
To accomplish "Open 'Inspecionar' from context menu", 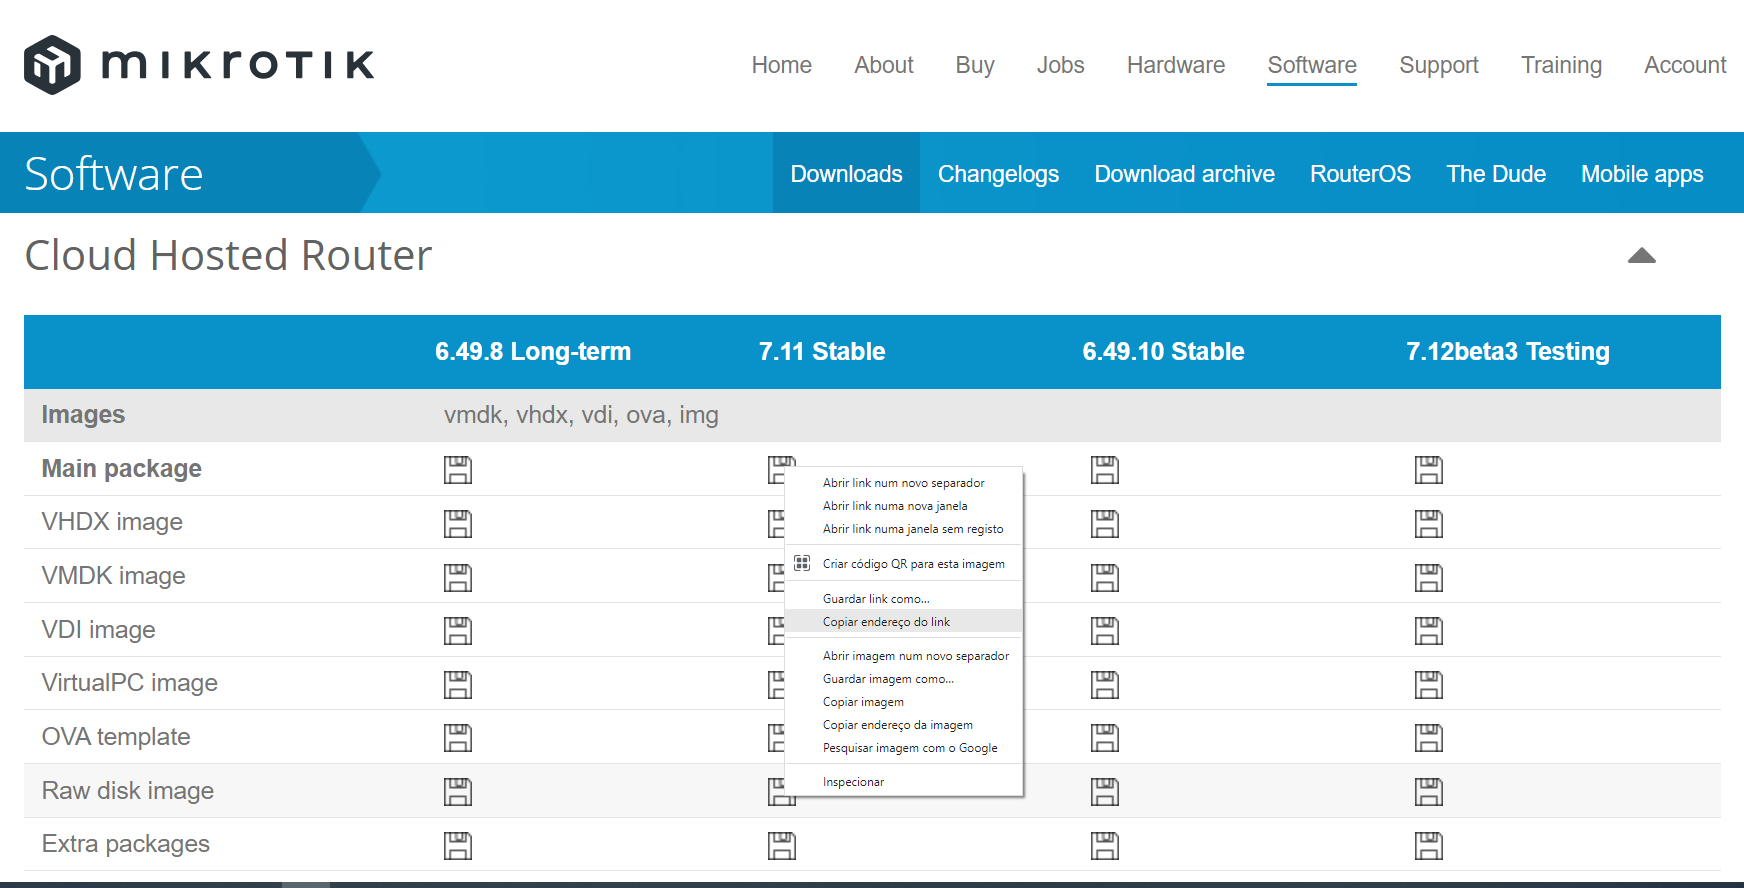I will point(904,782).
